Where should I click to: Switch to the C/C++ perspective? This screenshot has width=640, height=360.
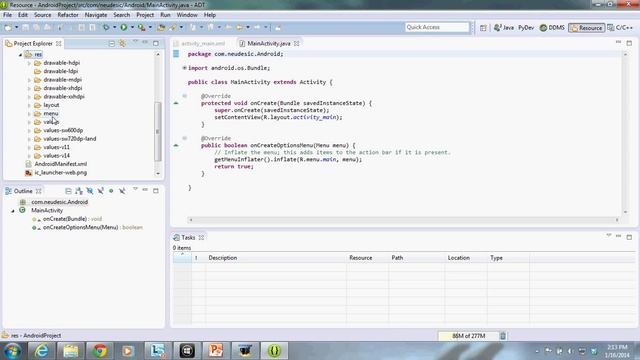click(620, 28)
